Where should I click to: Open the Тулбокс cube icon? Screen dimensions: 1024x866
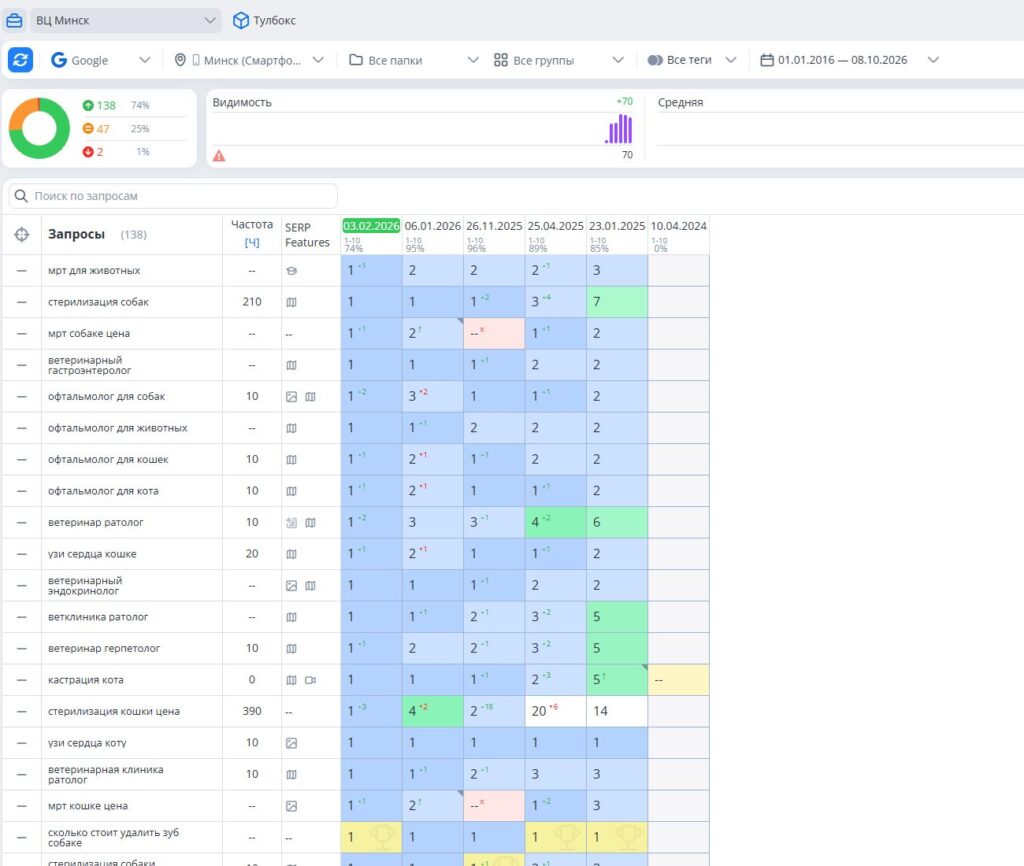pyautogui.click(x=241, y=20)
